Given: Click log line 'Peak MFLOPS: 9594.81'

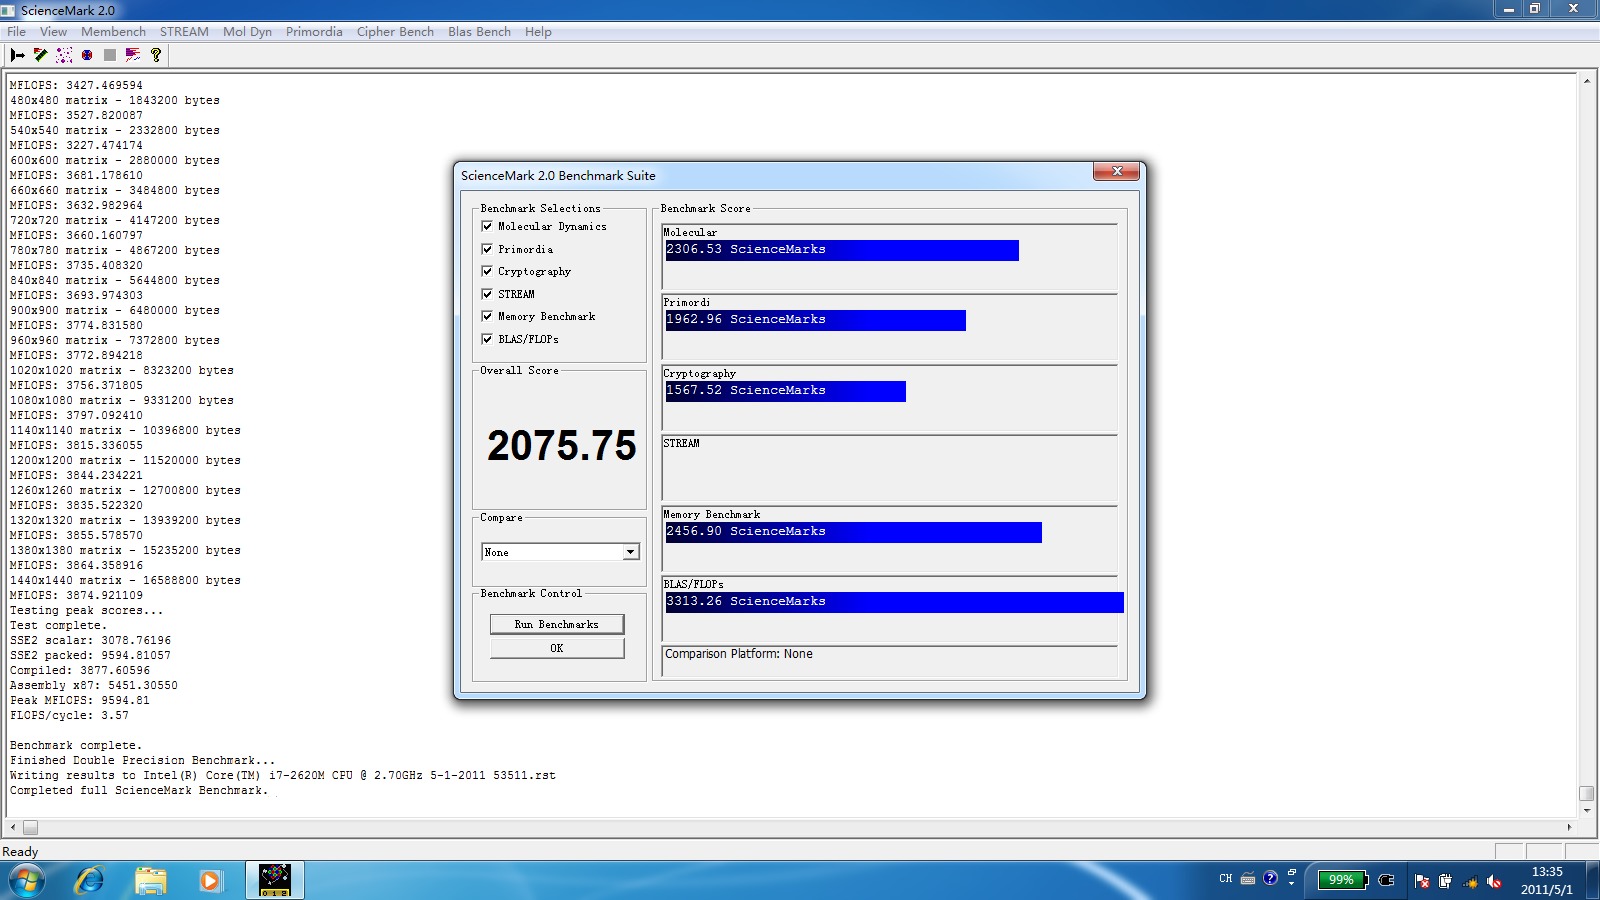Looking at the screenshot, I should coord(80,700).
